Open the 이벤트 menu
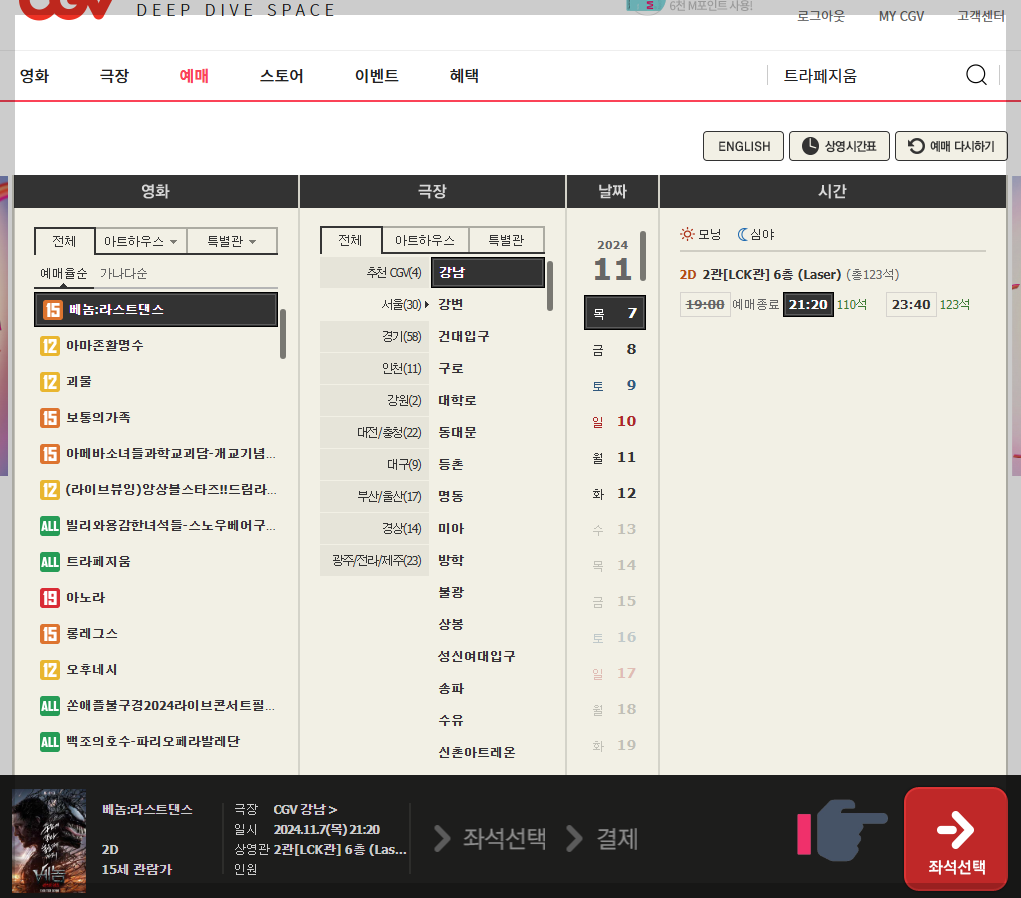Screen dimensions: 1021x898 click(376, 76)
